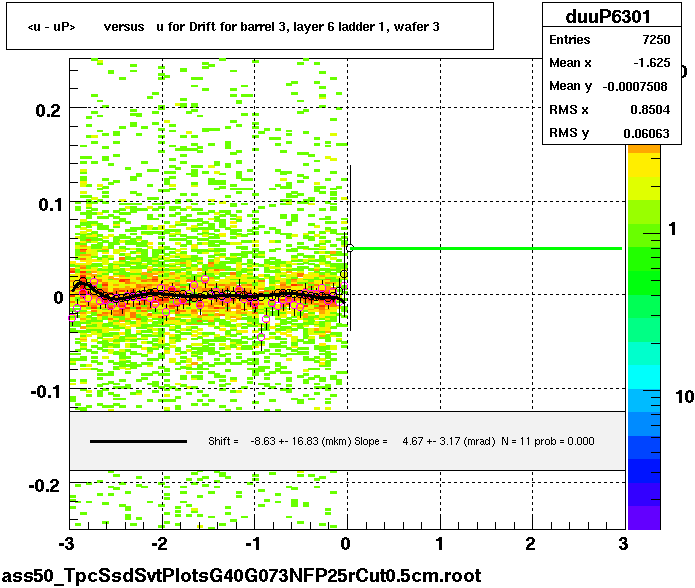Click the x-axis label -3

point(66,544)
